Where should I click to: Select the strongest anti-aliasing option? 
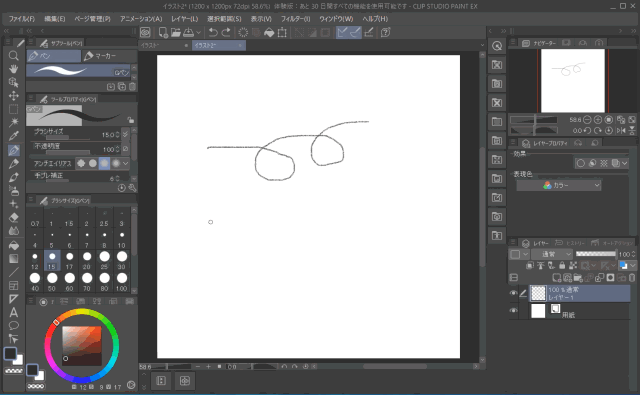(116, 163)
